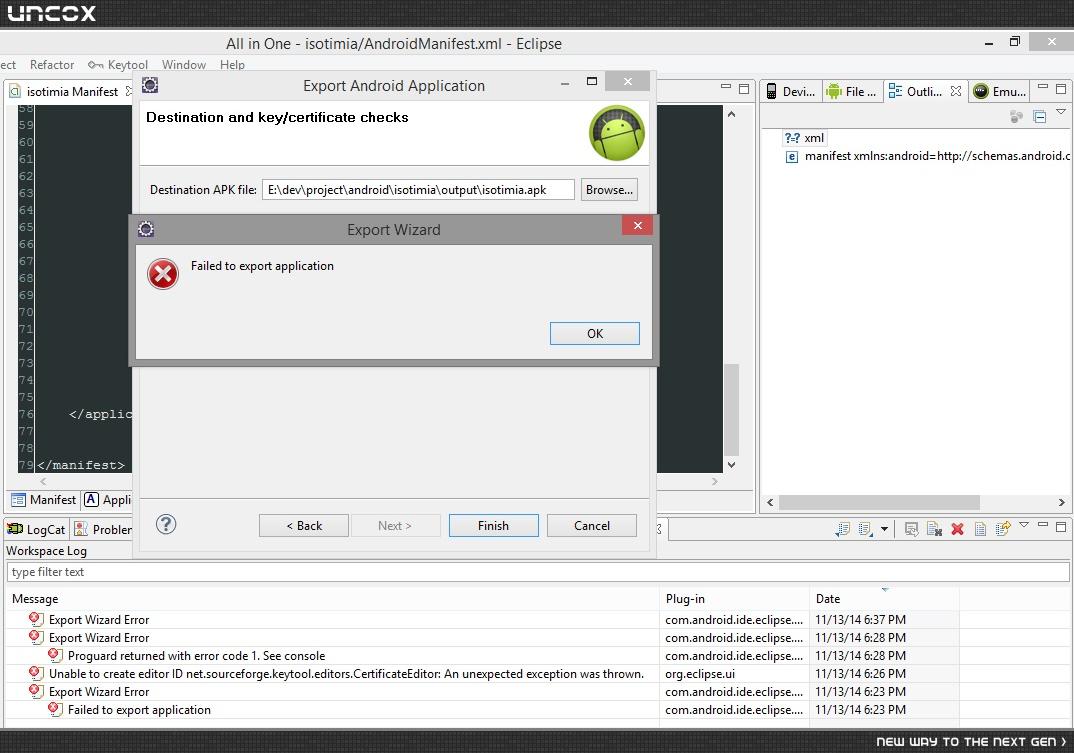Switch to the Manifest bottom editor tab
Viewport: 1074px width, 753px height.
point(44,499)
